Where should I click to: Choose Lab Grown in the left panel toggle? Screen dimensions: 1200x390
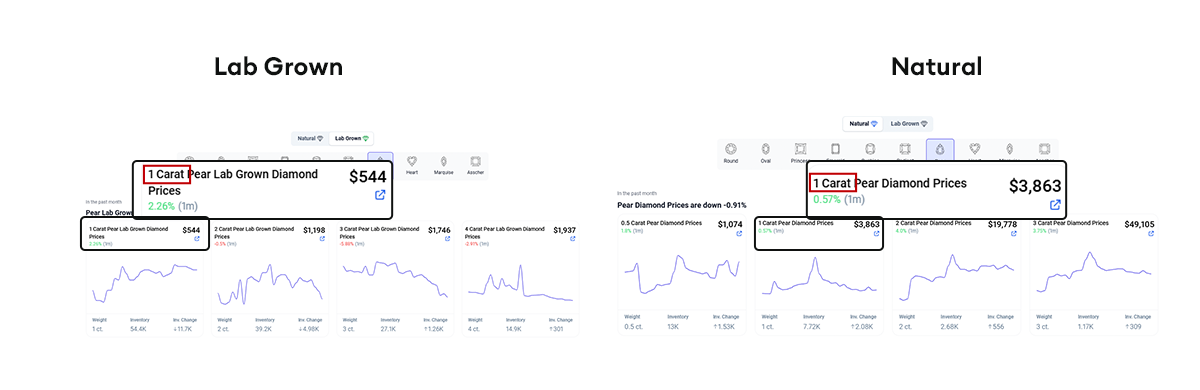[x=352, y=138]
